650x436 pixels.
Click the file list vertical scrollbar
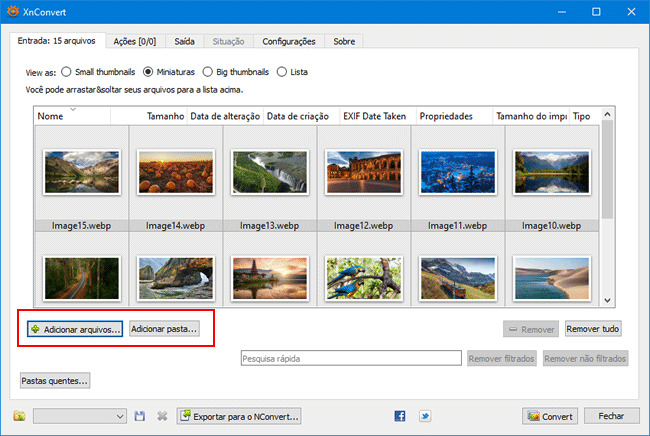[x=608, y=170]
